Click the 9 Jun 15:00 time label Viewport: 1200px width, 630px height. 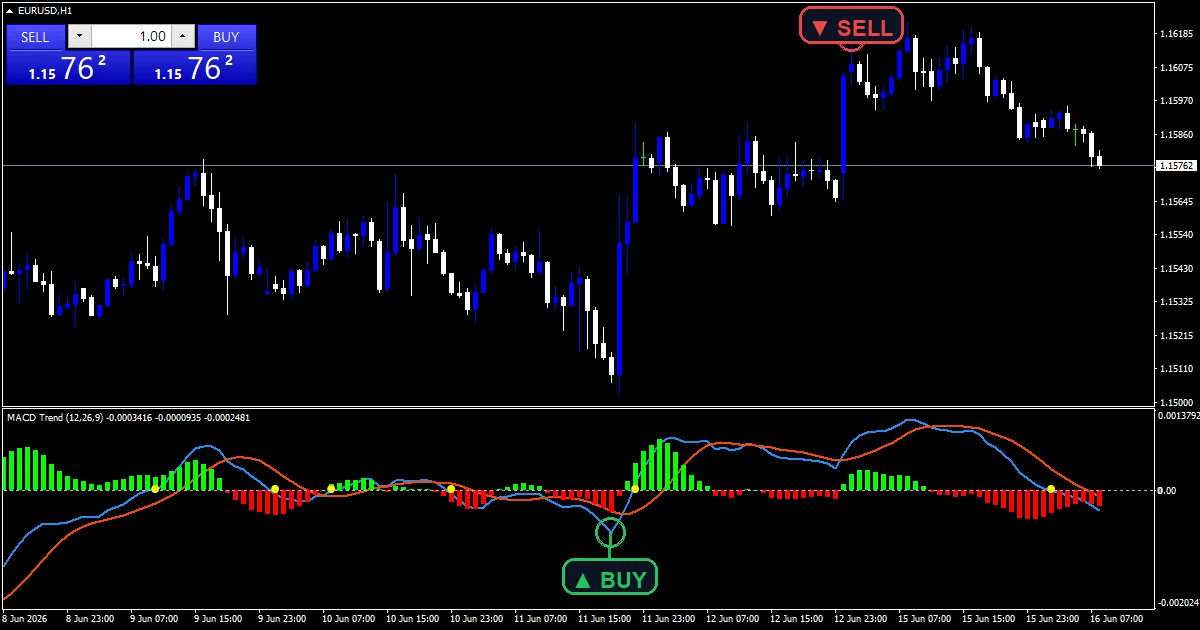click(218, 619)
